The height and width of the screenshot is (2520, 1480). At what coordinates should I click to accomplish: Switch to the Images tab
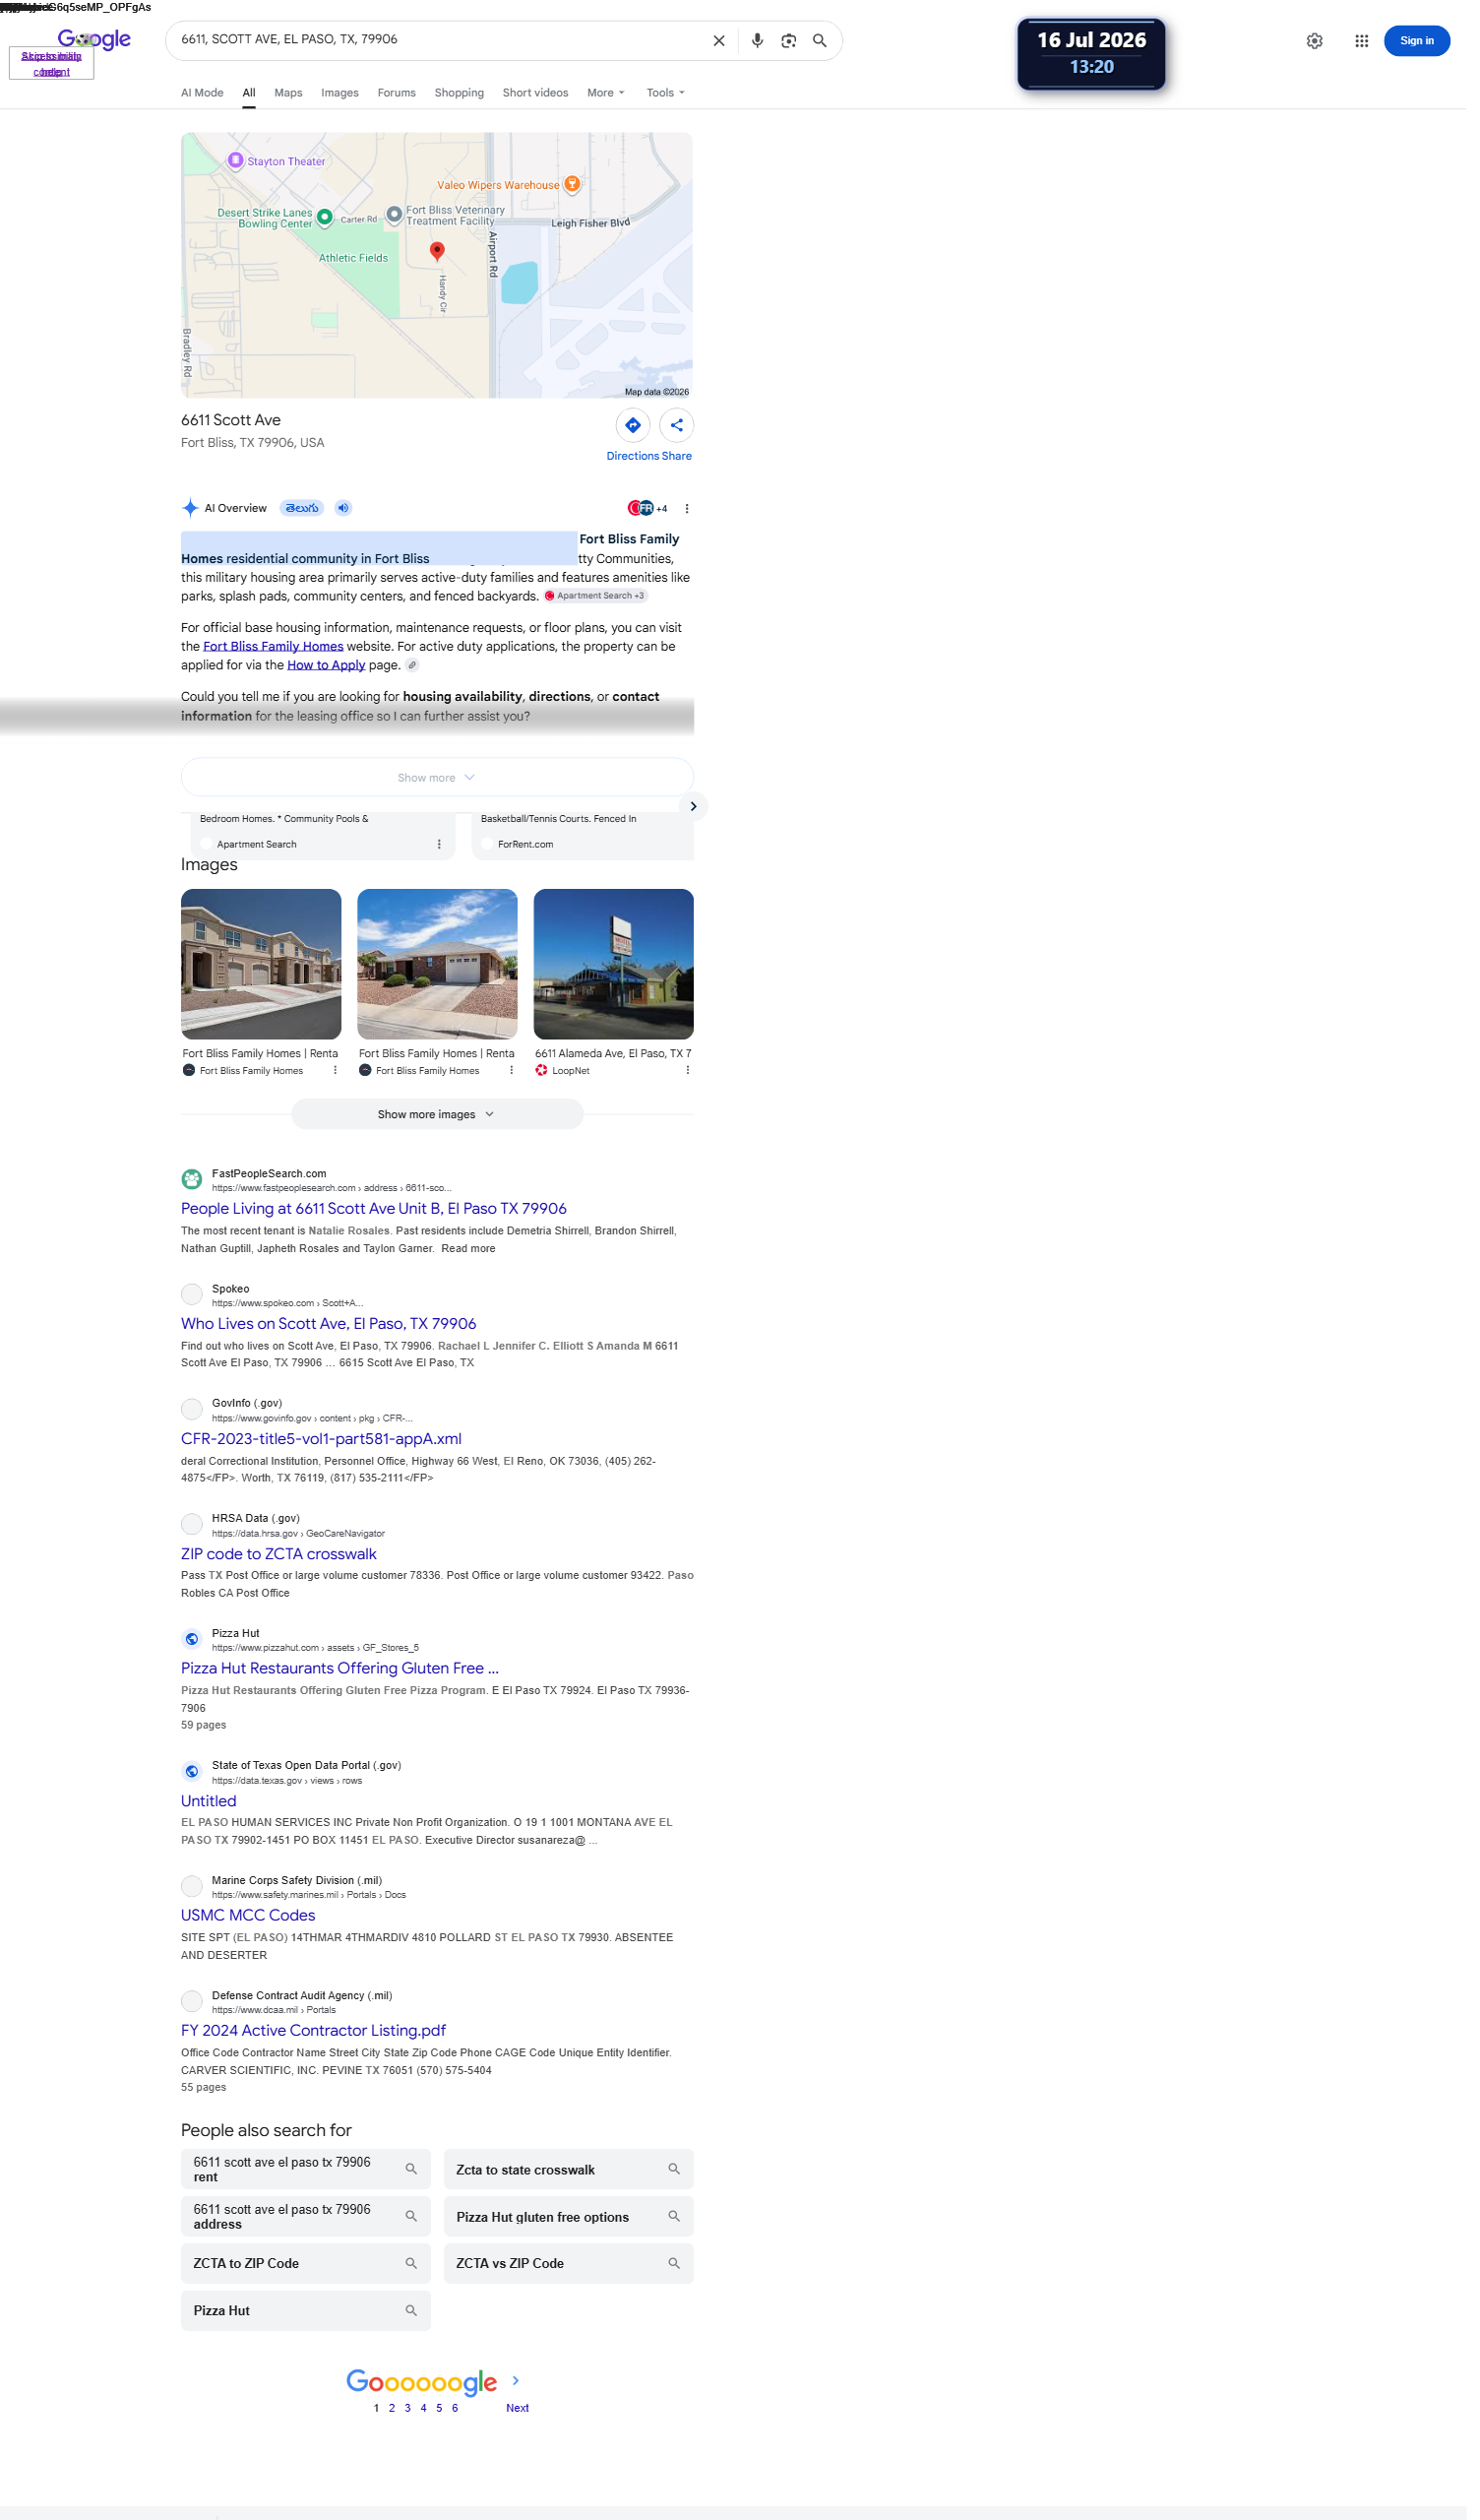(343, 93)
